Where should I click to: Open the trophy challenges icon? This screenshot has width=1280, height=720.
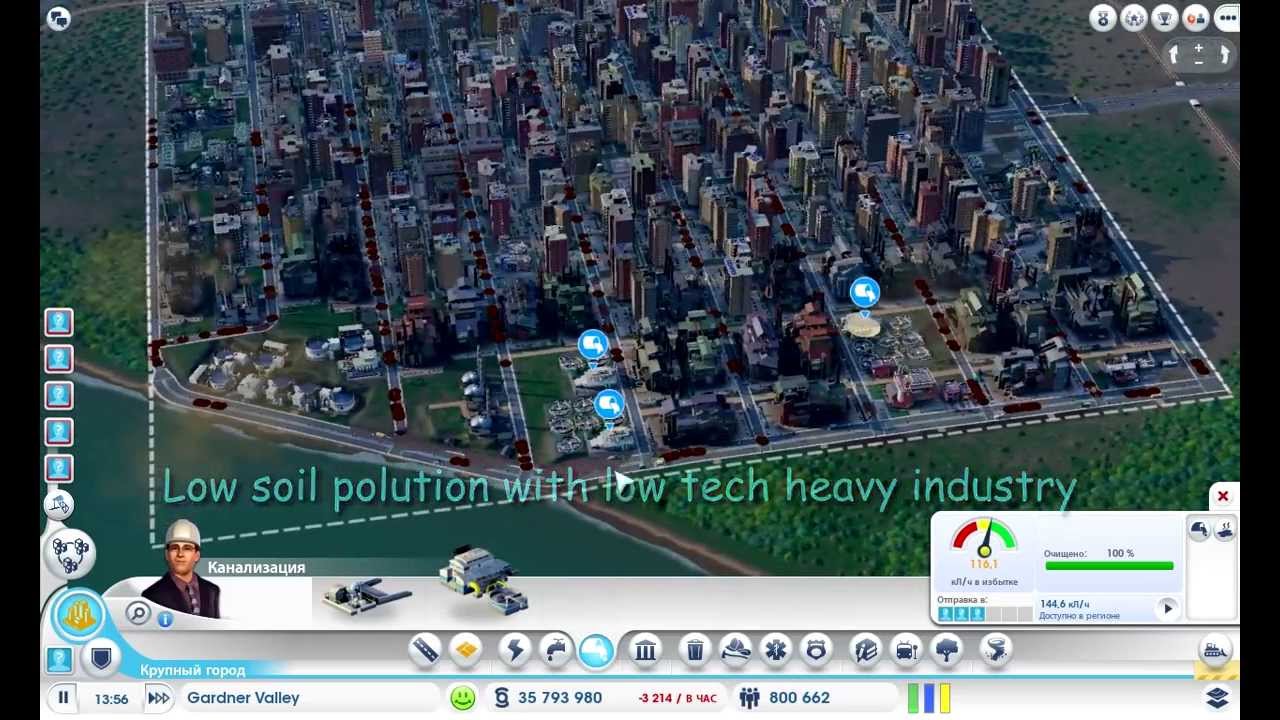click(1165, 18)
